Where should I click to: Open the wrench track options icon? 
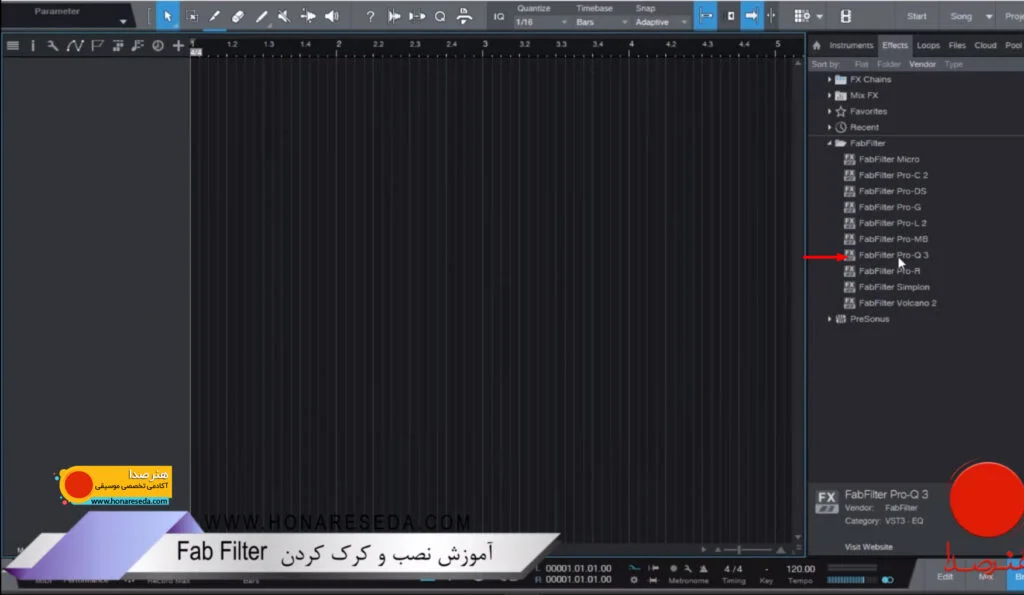53,46
